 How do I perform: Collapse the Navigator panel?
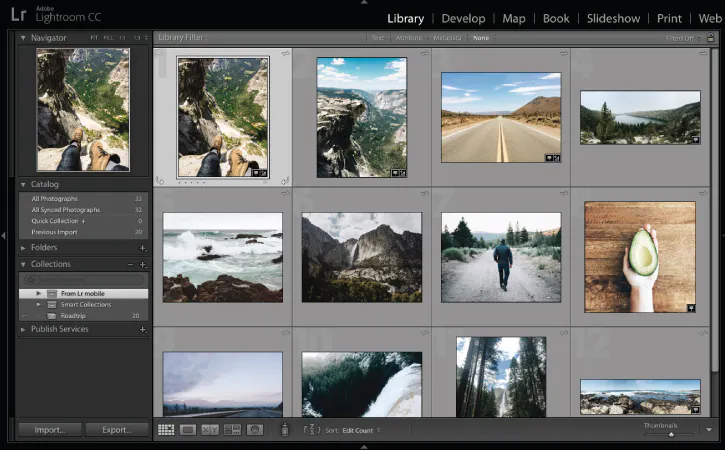click(23, 38)
